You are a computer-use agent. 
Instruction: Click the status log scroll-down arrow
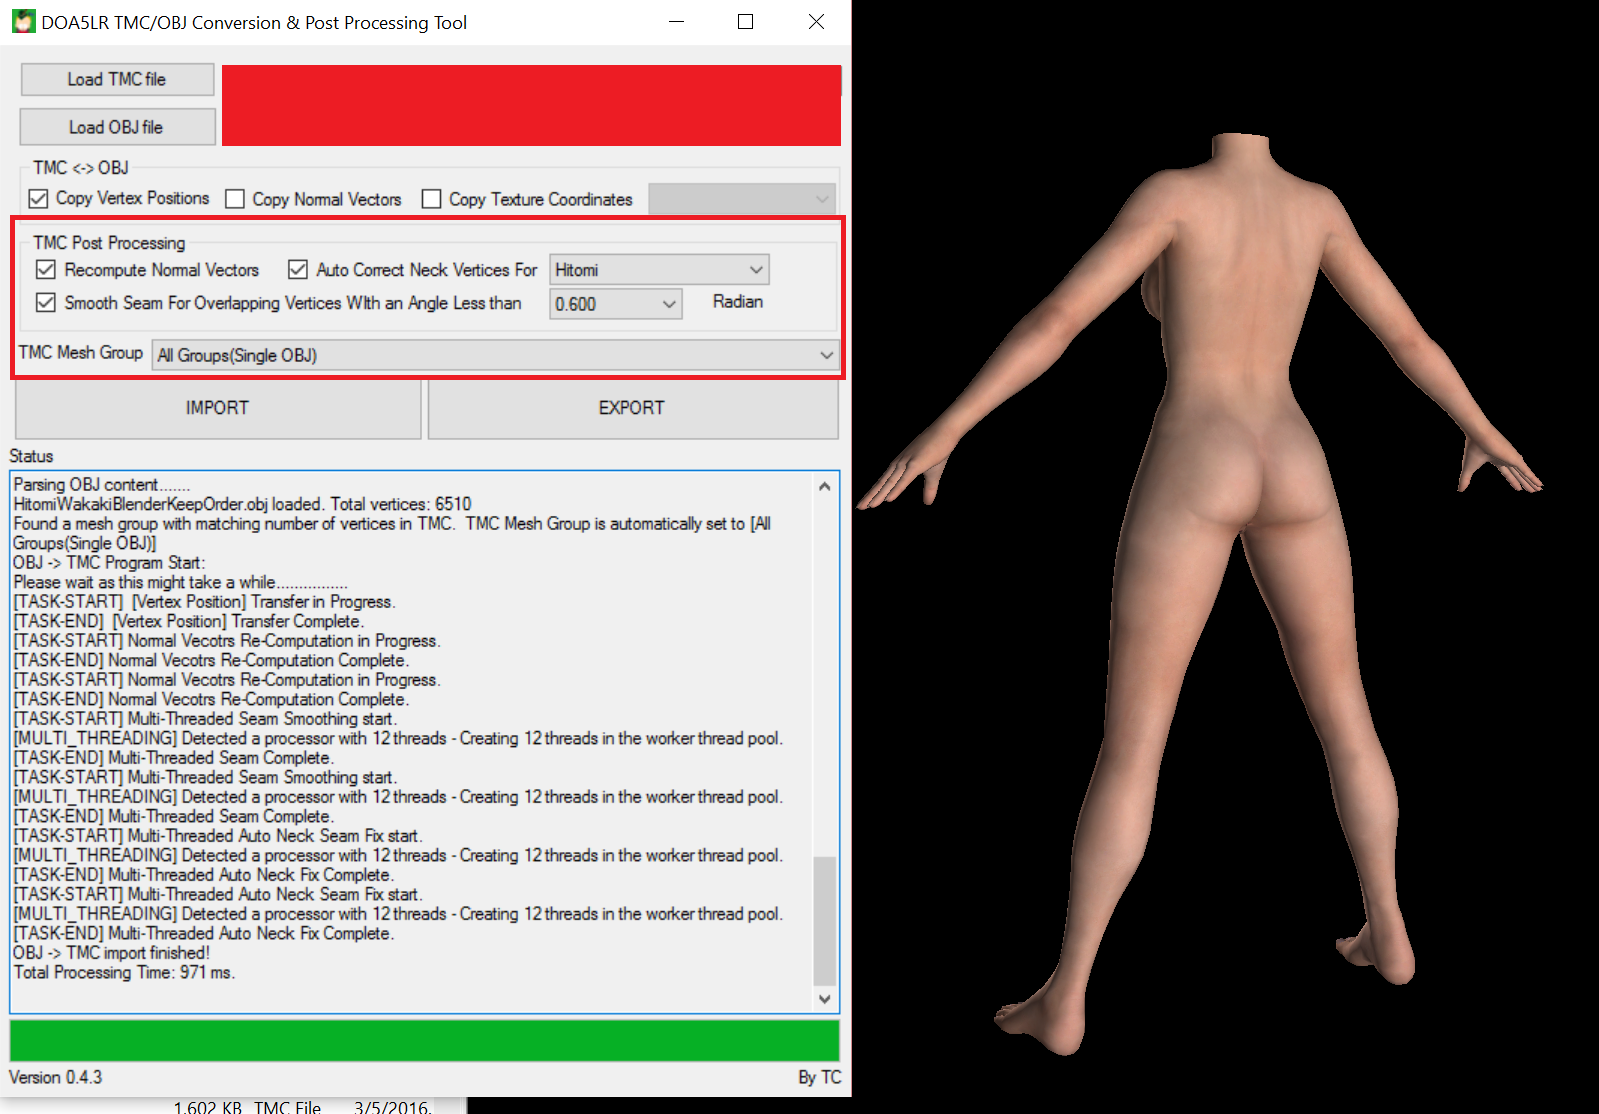click(824, 998)
